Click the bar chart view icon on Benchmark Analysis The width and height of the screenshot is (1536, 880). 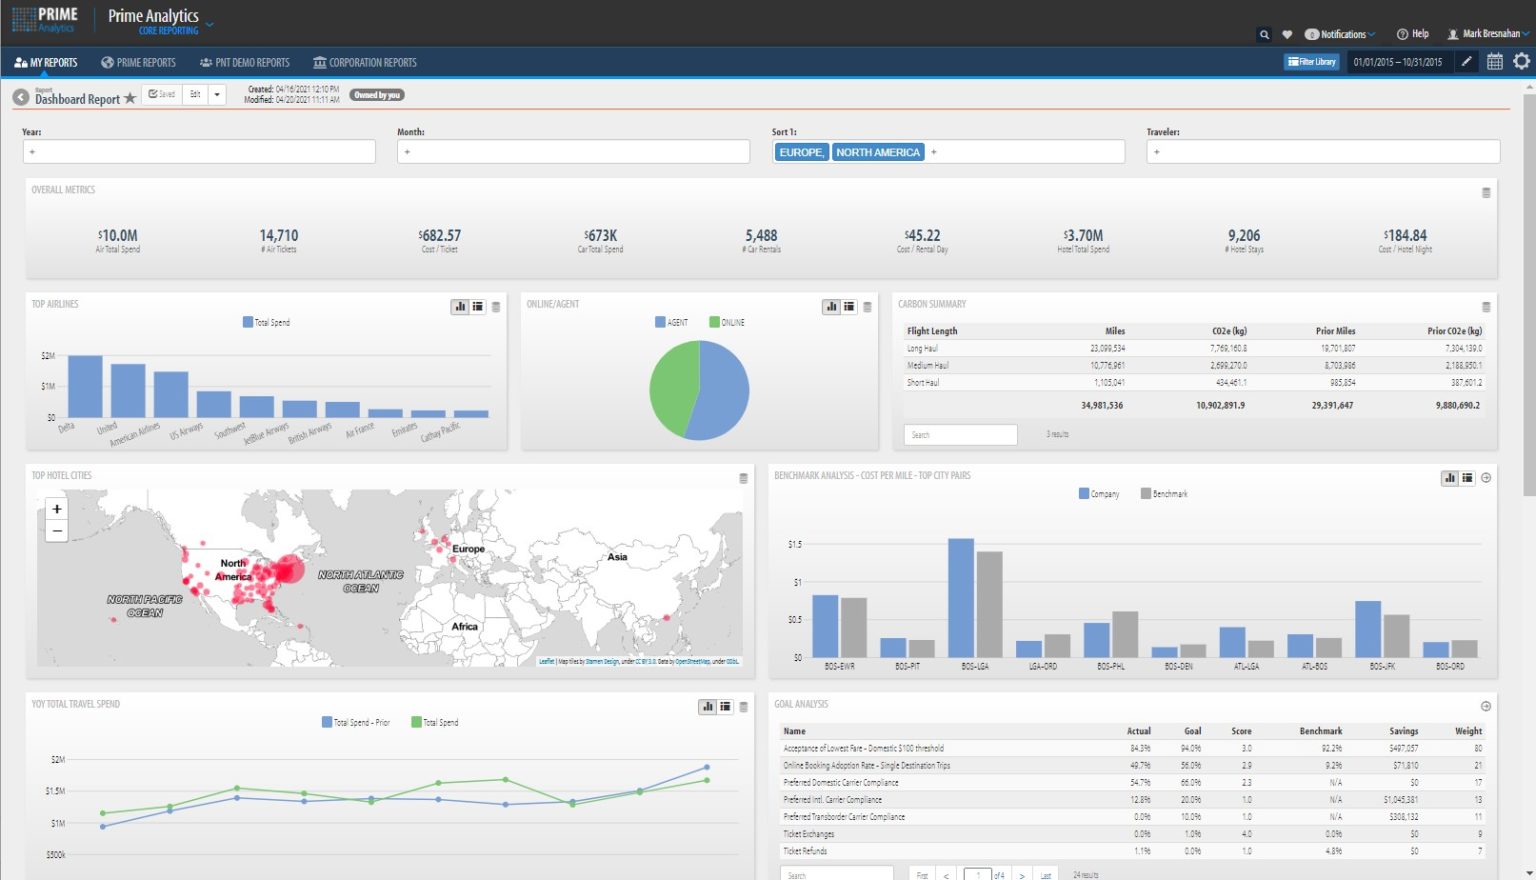(1450, 478)
